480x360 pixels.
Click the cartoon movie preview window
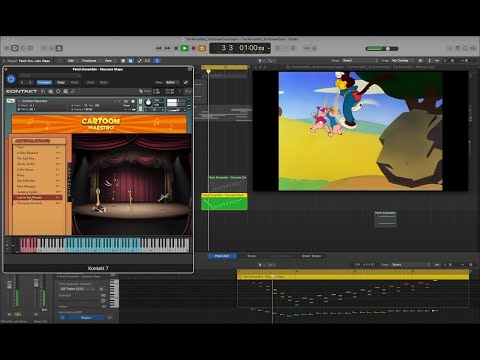point(361,131)
